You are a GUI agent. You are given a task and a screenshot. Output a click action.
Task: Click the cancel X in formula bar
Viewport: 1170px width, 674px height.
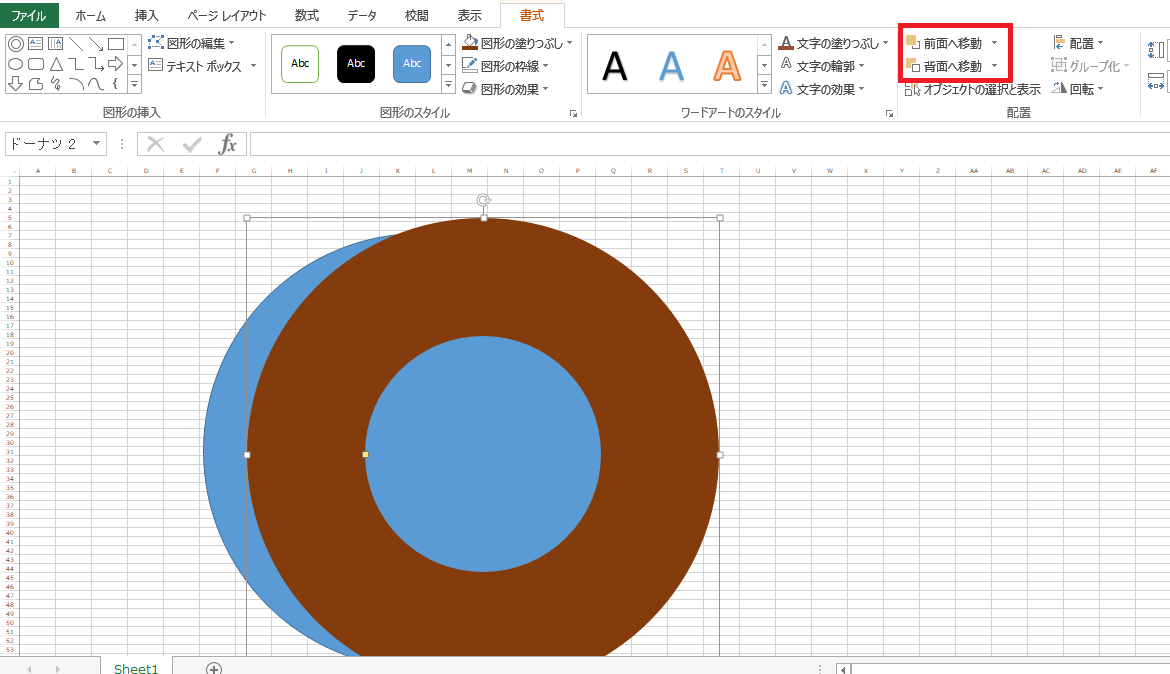tap(155, 144)
